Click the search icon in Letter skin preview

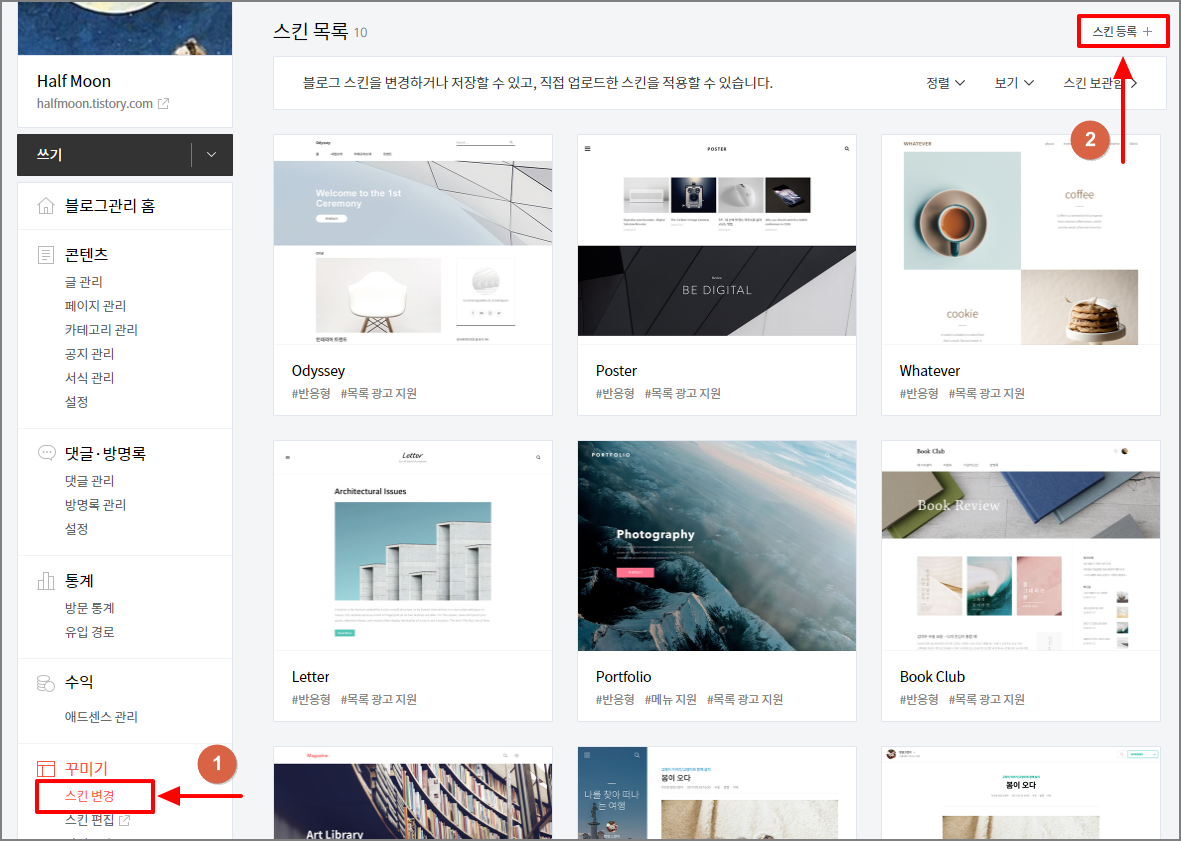click(x=538, y=457)
